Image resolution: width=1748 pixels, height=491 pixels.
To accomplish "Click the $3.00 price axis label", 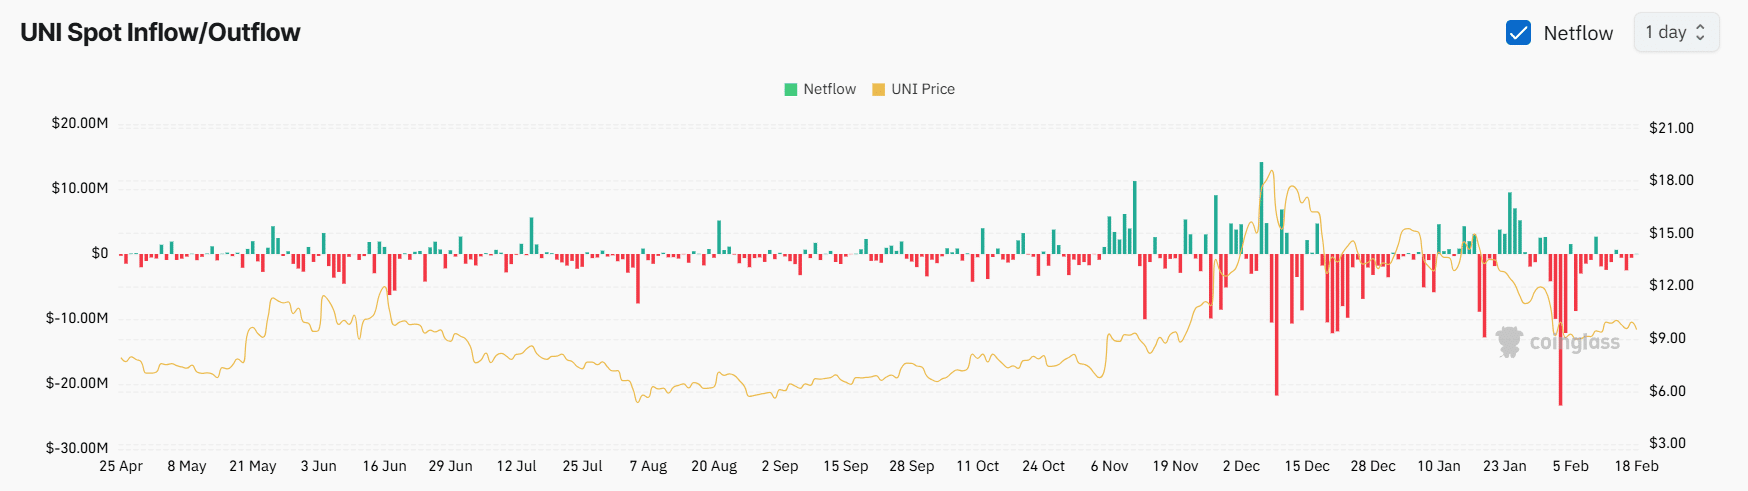I will point(1668,443).
